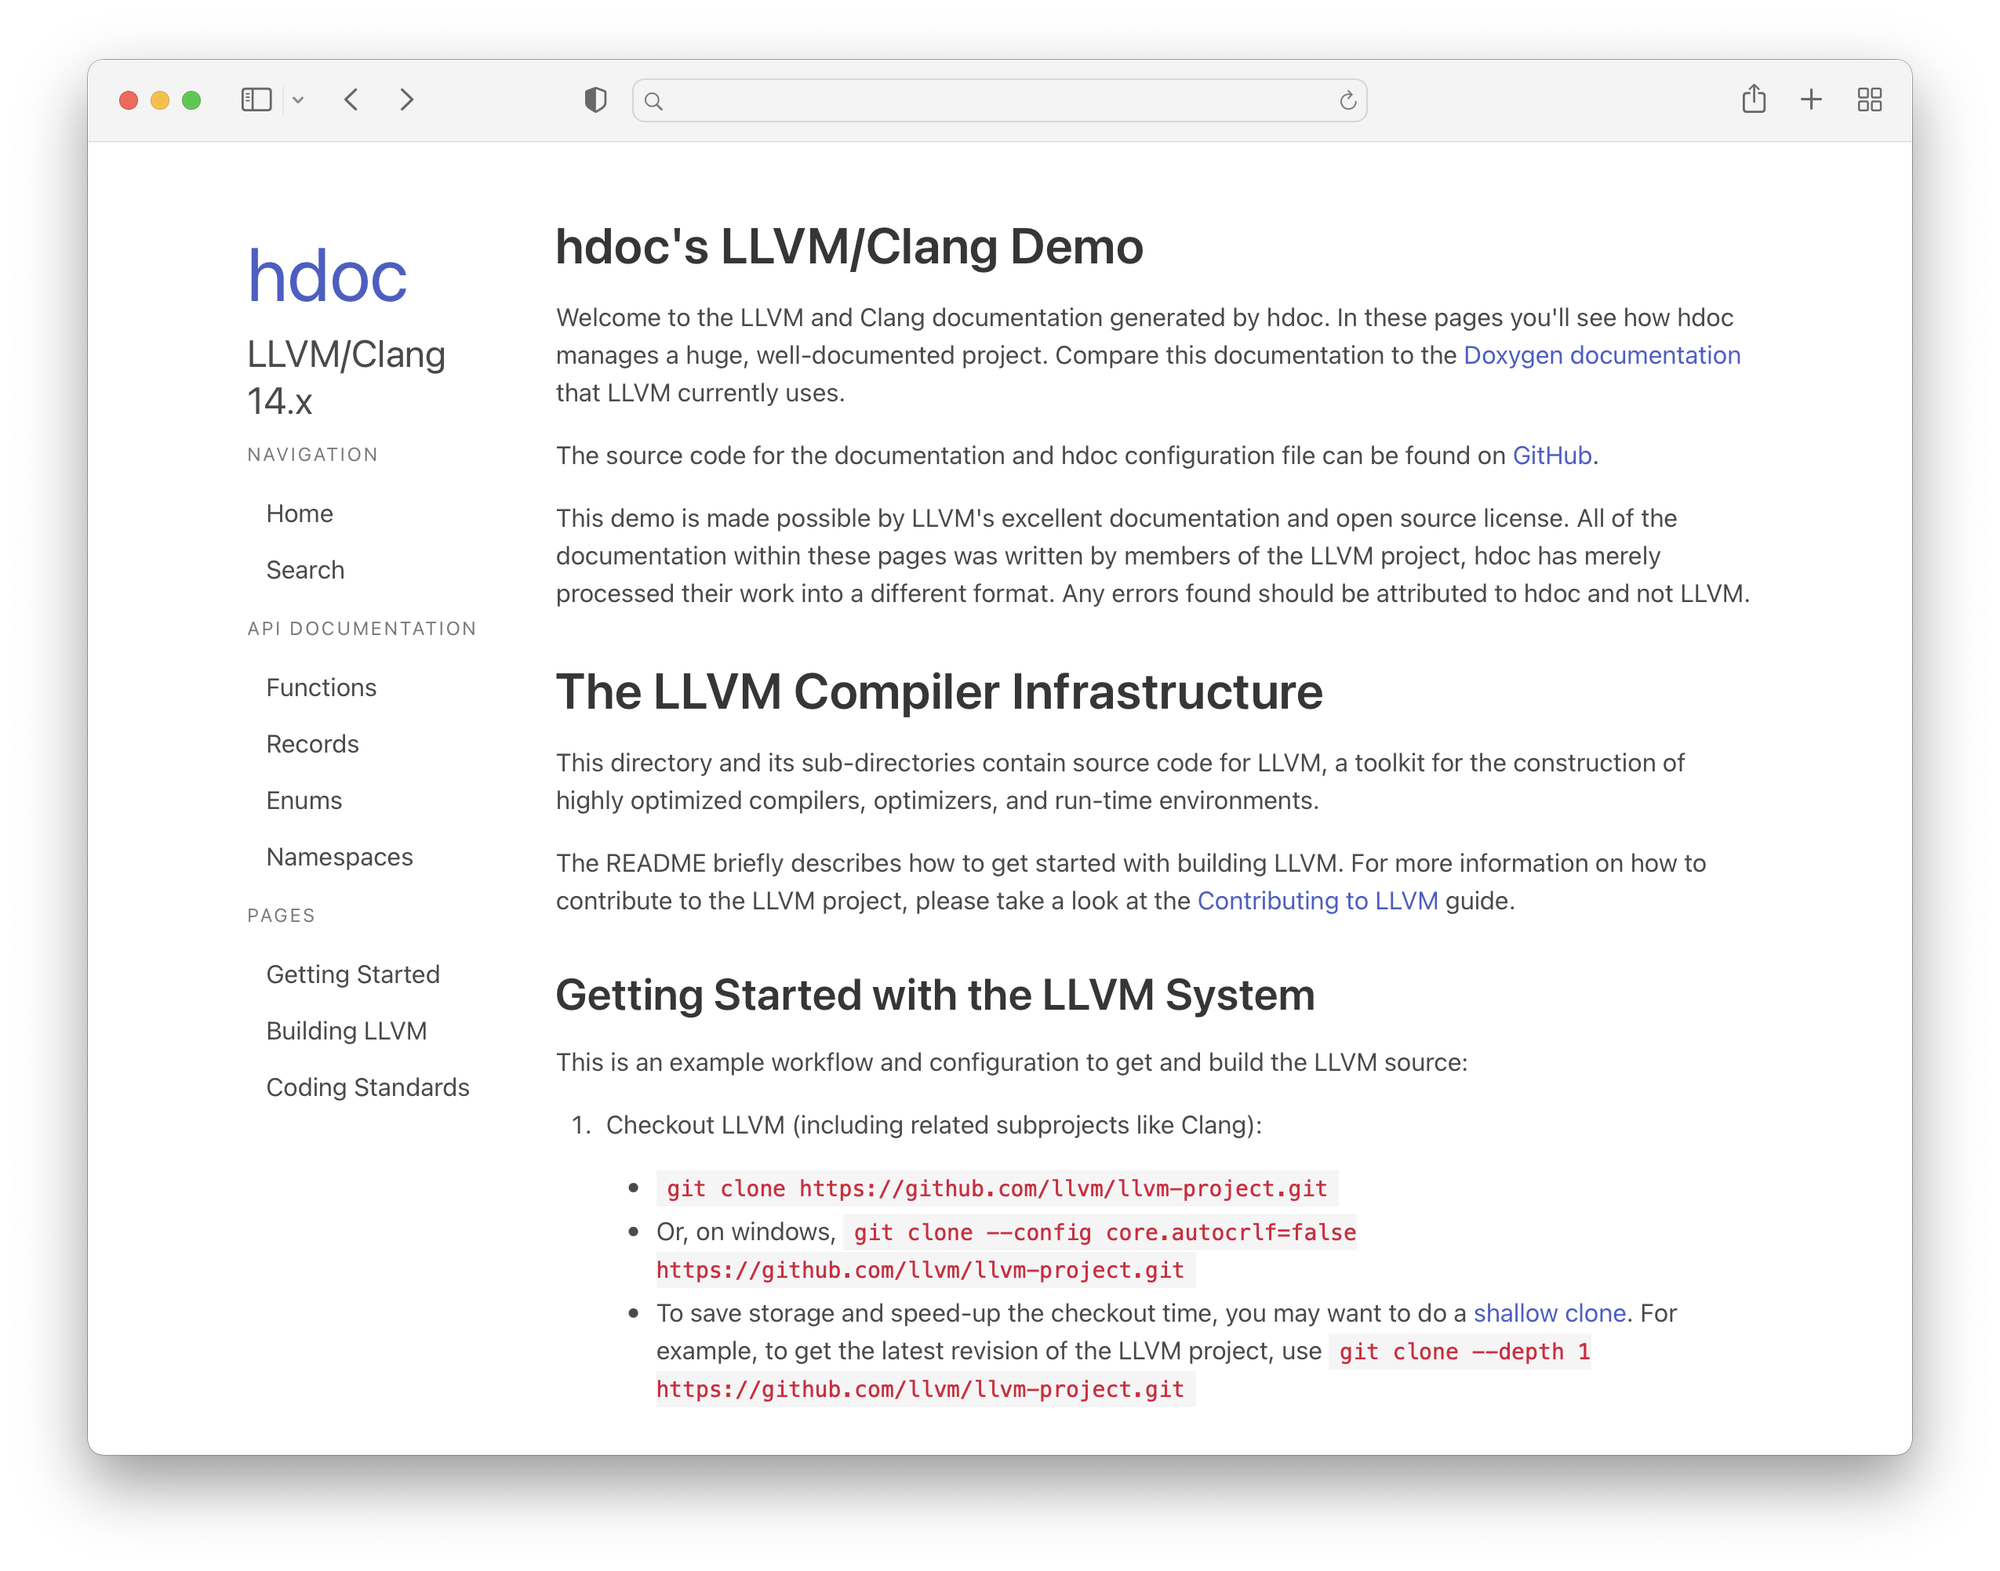Open Enums in API documentation

pos(304,801)
